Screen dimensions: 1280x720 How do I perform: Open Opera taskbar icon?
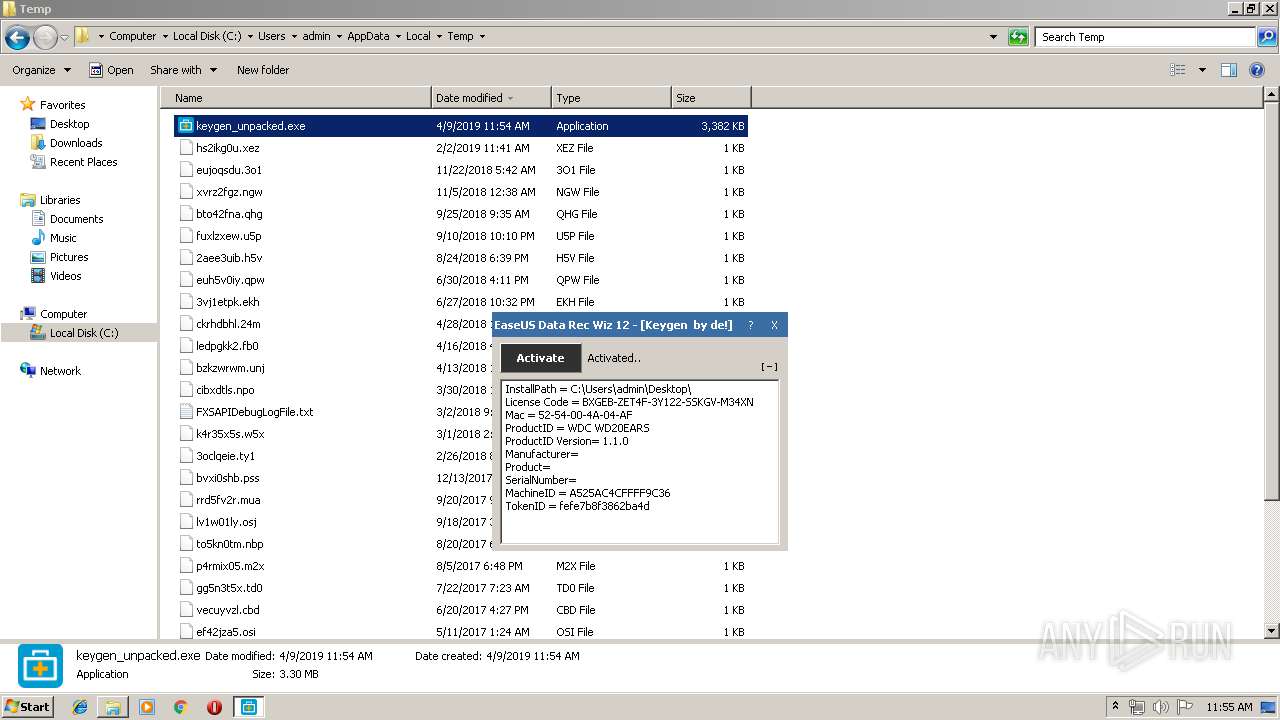pyautogui.click(x=214, y=707)
